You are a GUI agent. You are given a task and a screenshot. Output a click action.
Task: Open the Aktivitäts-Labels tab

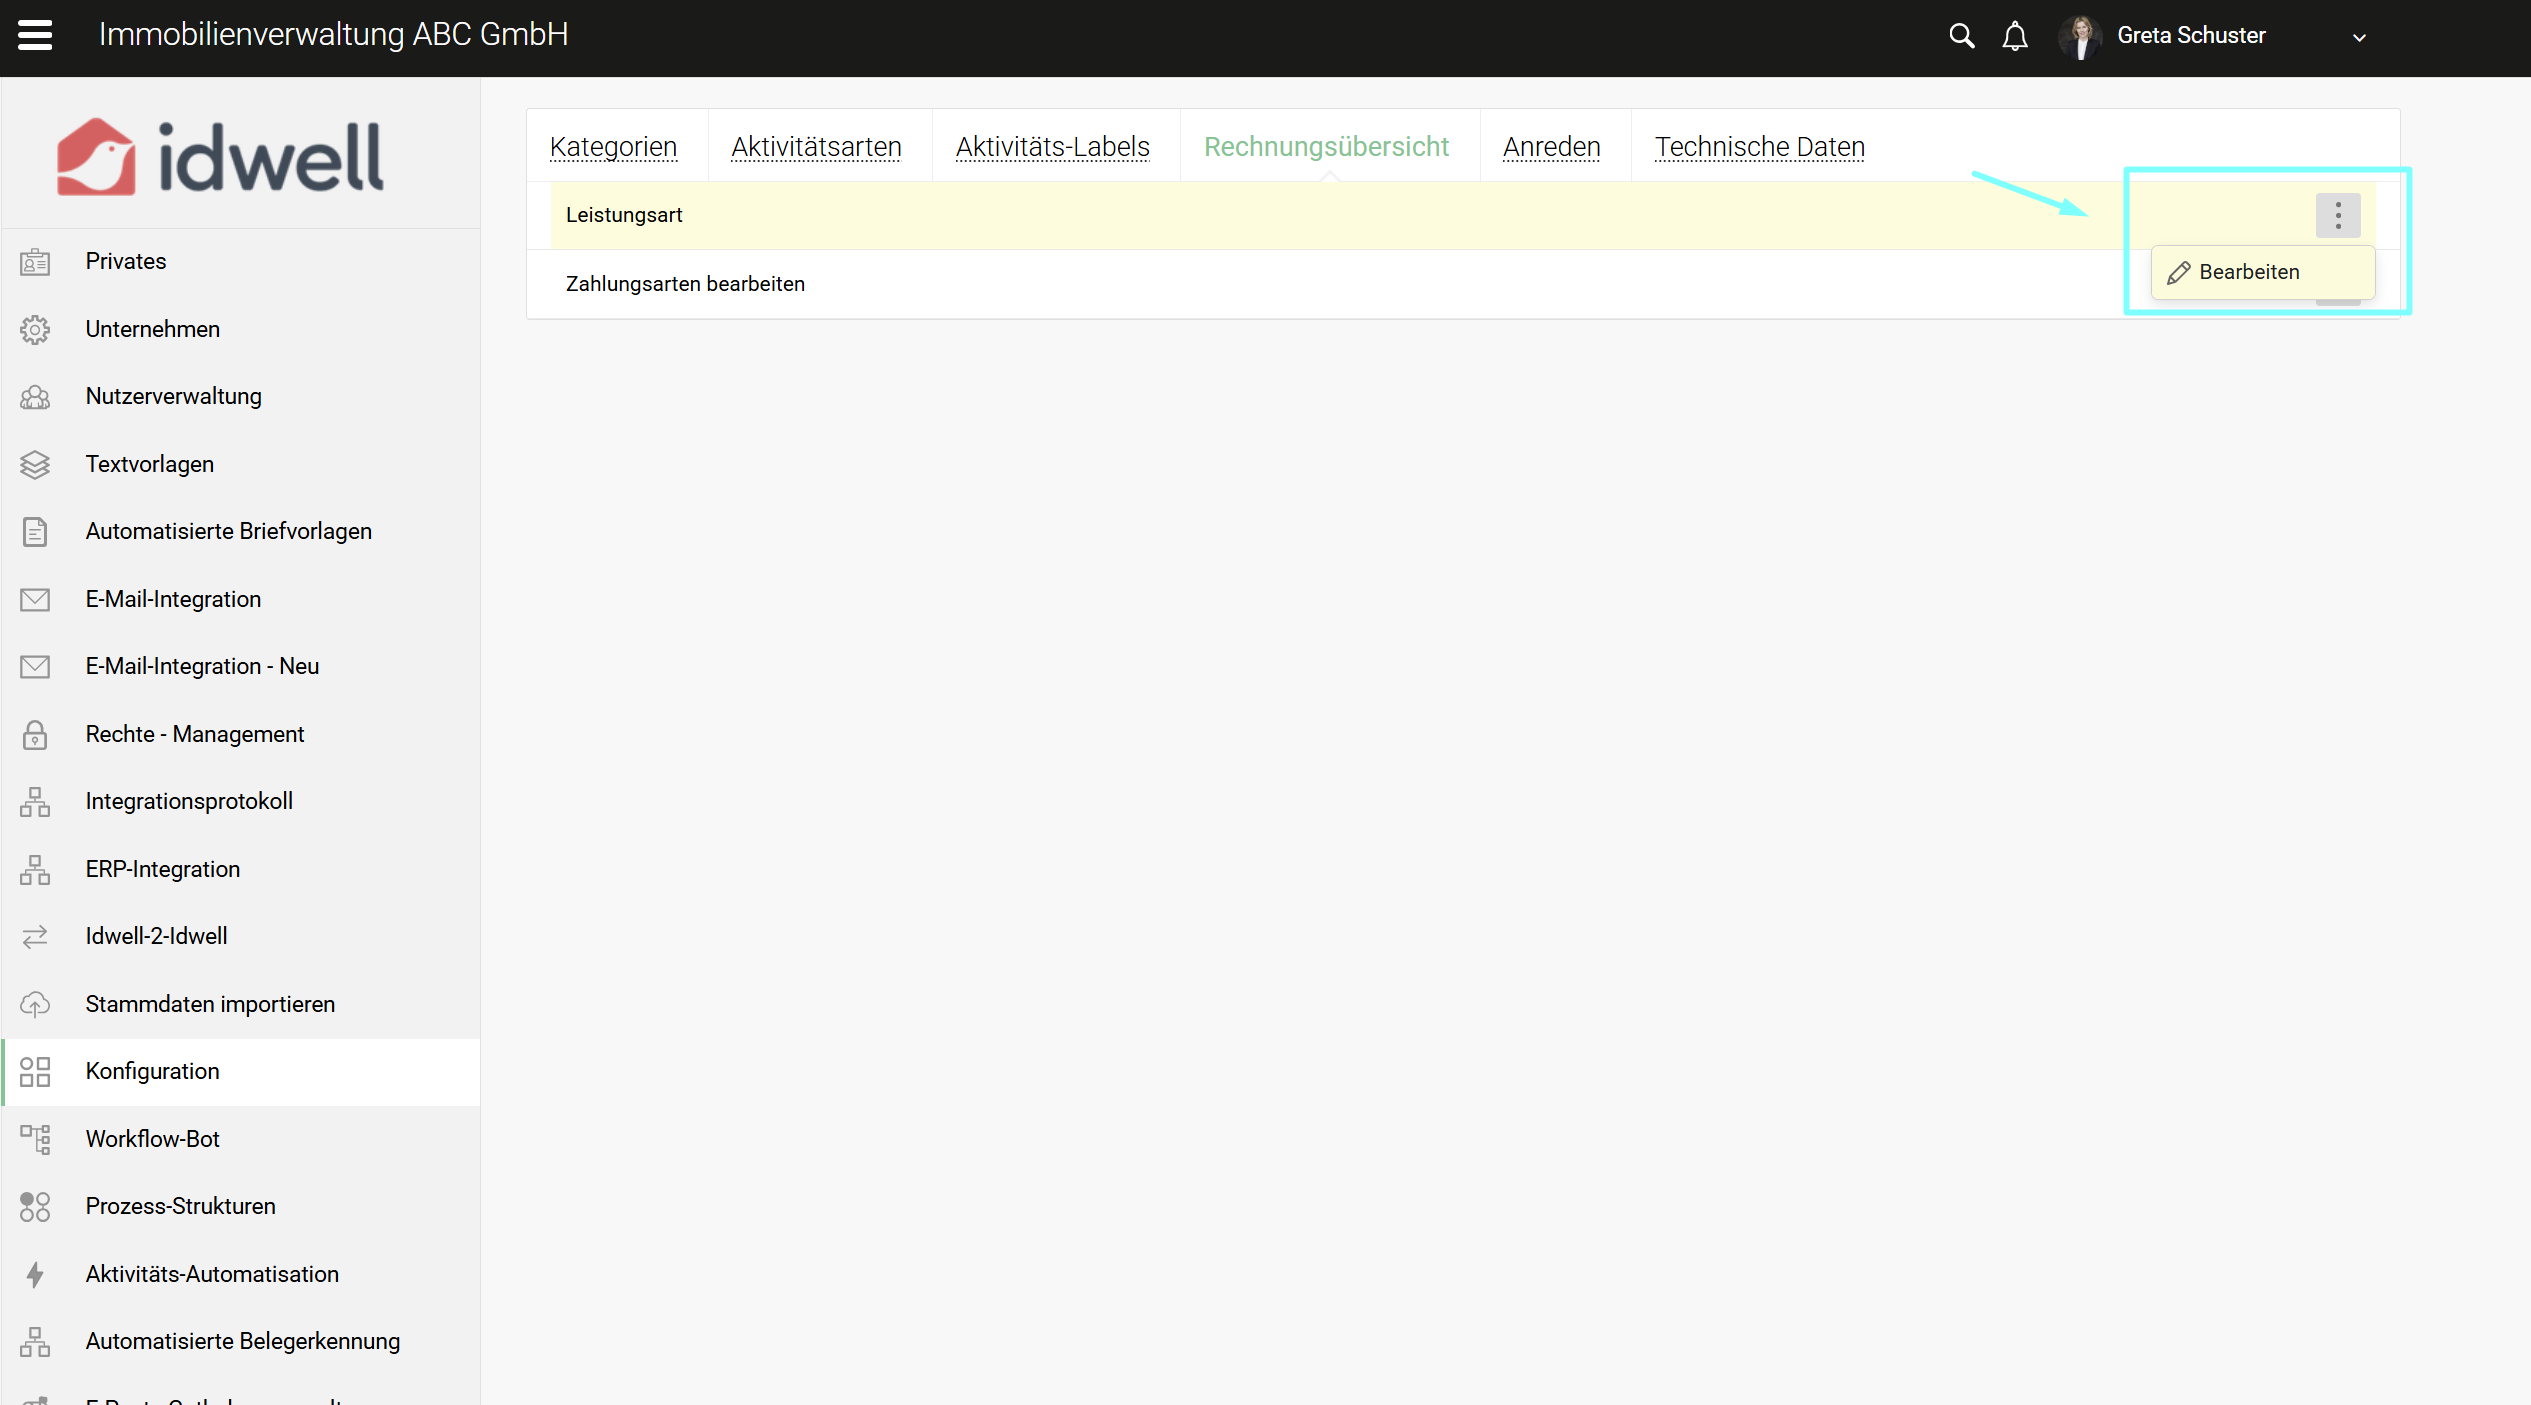point(1052,147)
